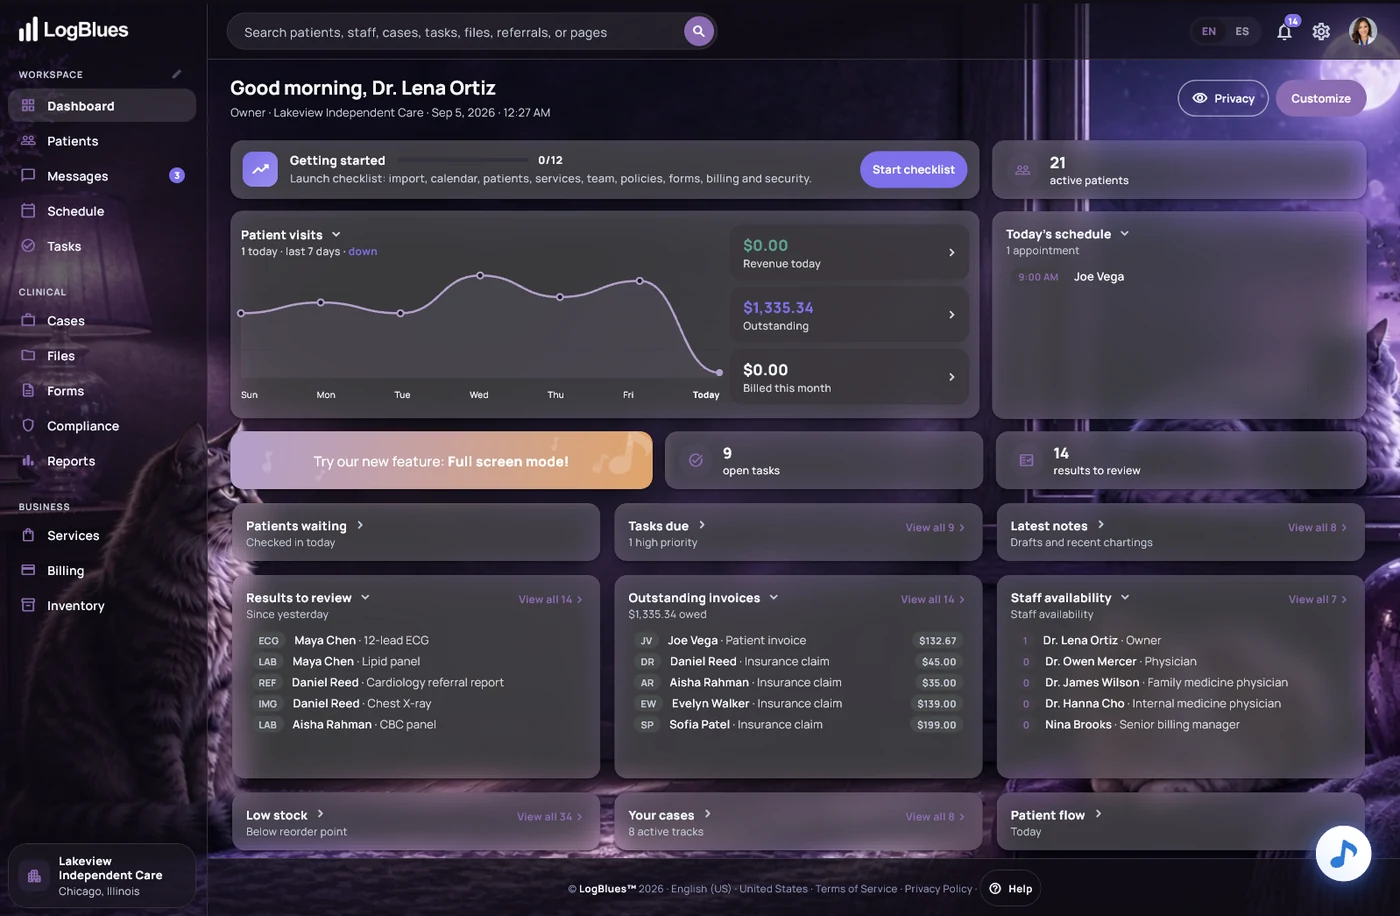Click the purple search magnifier button

point(699,31)
